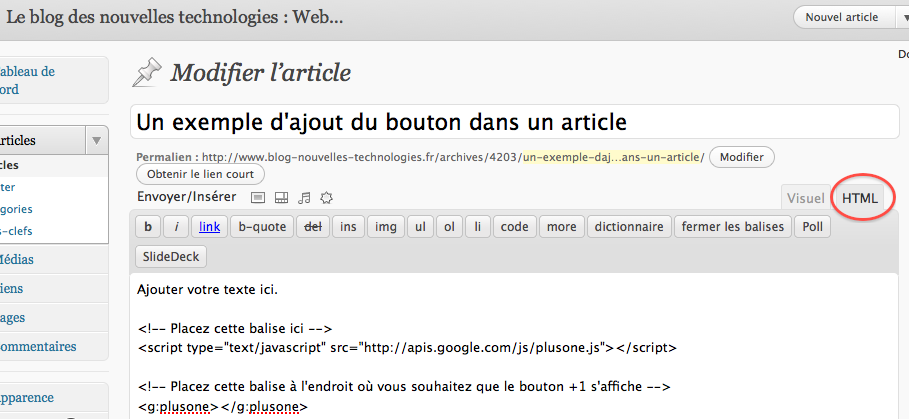Click the add video icon in the media row

pos(281,197)
